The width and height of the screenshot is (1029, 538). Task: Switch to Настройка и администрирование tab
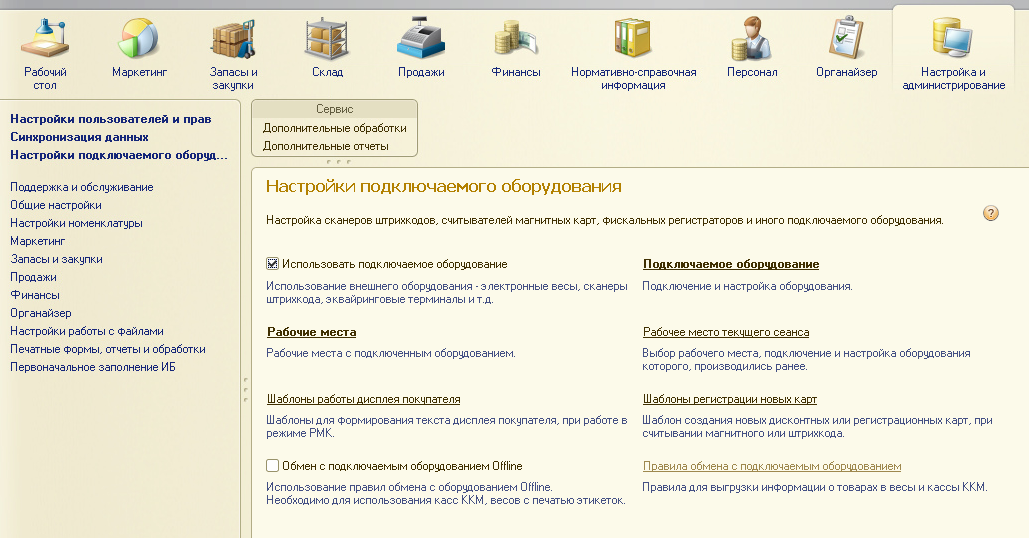pos(953,50)
